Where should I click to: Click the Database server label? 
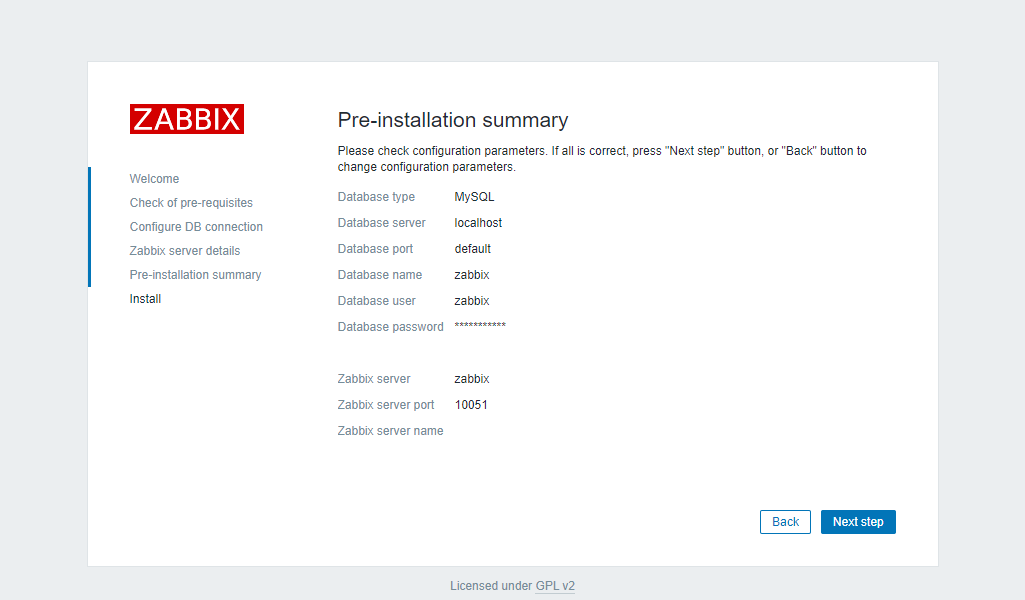click(x=382, y=223)
